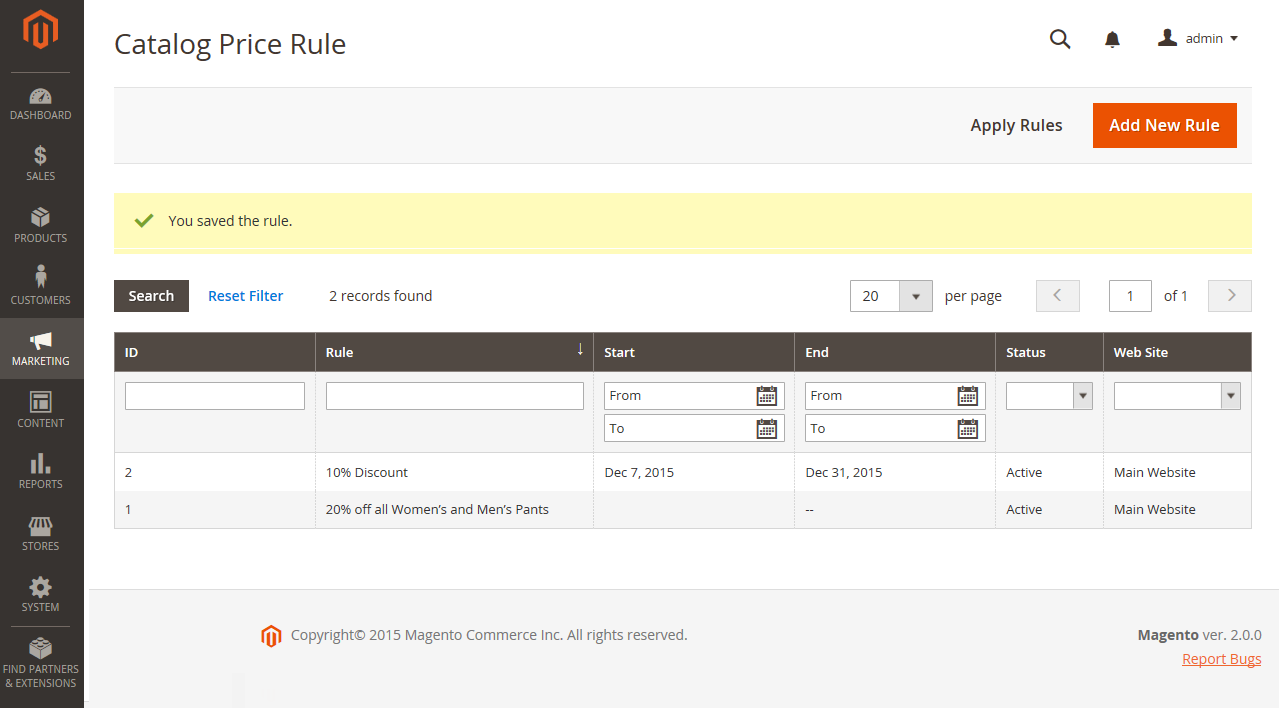Click the Magento logo in footer
The height and width of the screenshot is (708, 1279).
coord(271,636)
